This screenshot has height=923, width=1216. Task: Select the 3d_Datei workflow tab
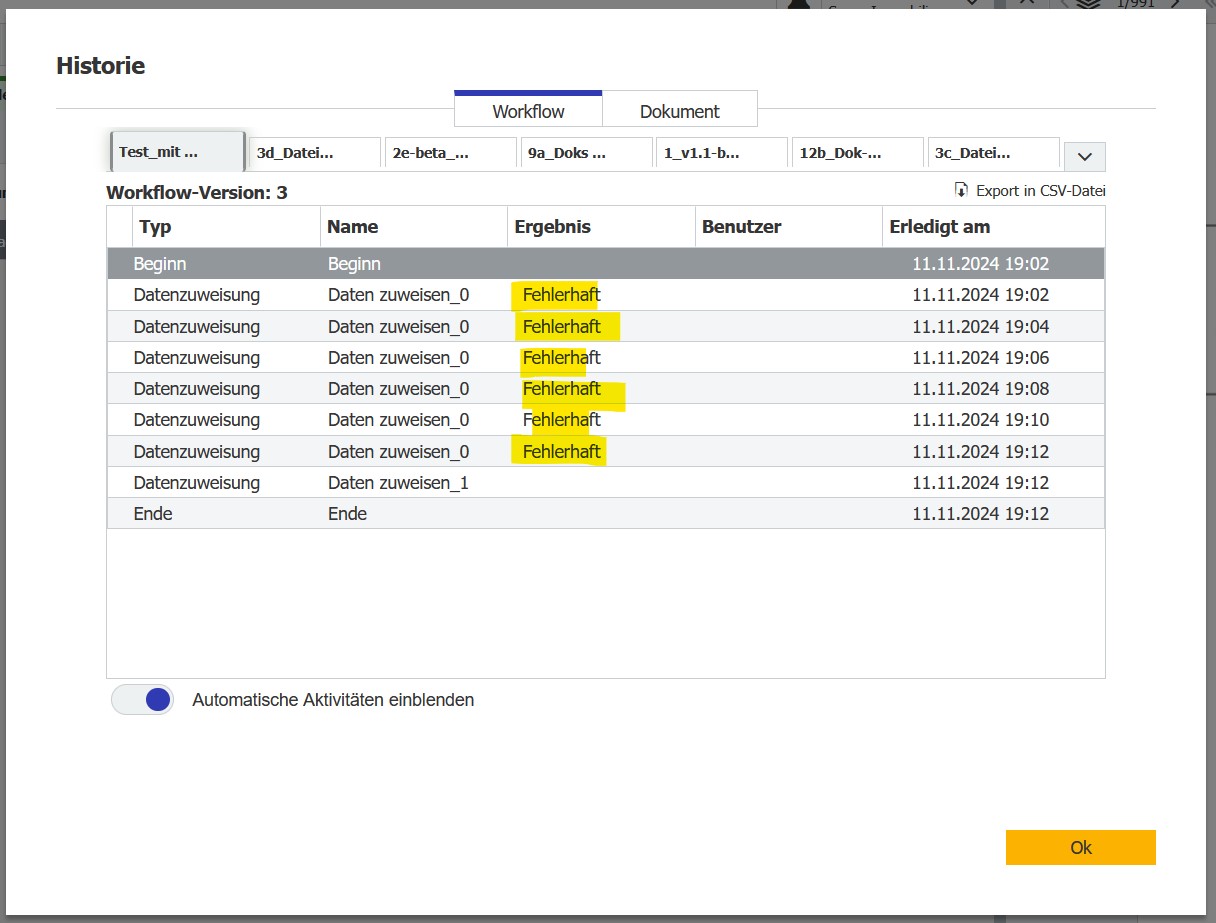314,153
